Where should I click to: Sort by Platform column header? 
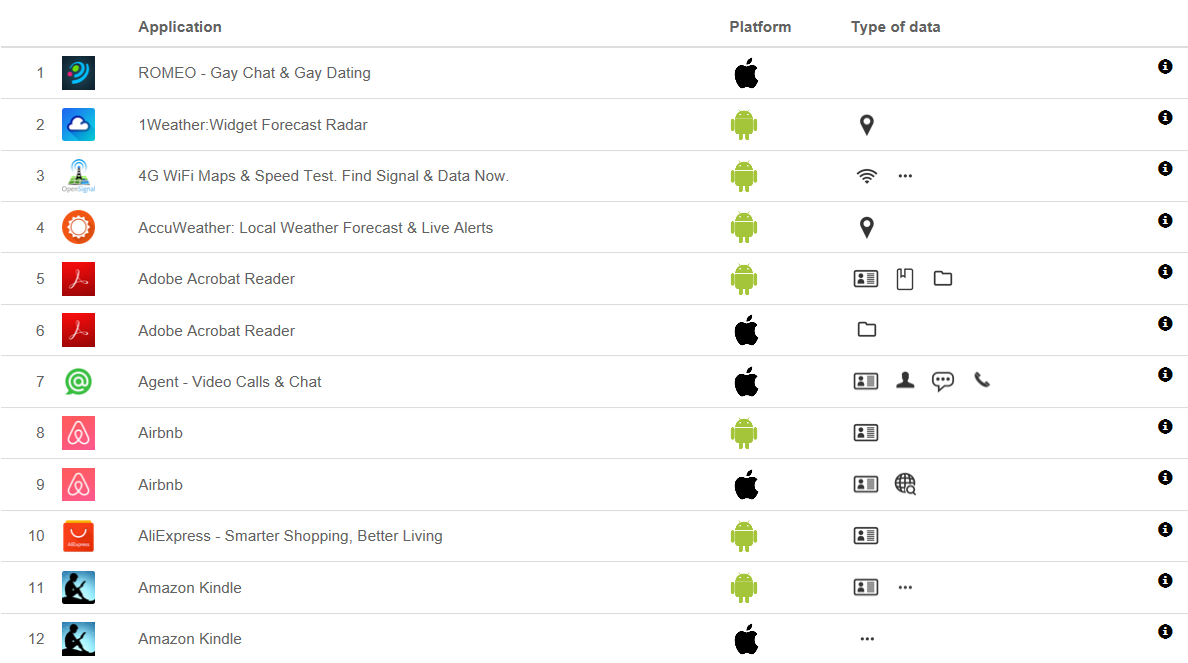[760, 27]
